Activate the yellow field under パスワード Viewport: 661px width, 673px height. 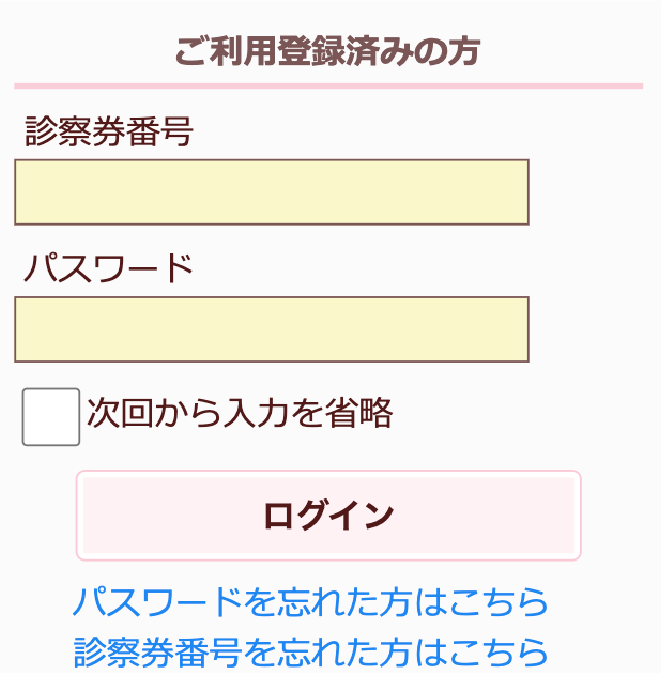pyautogui.click(x=271, y=329)
